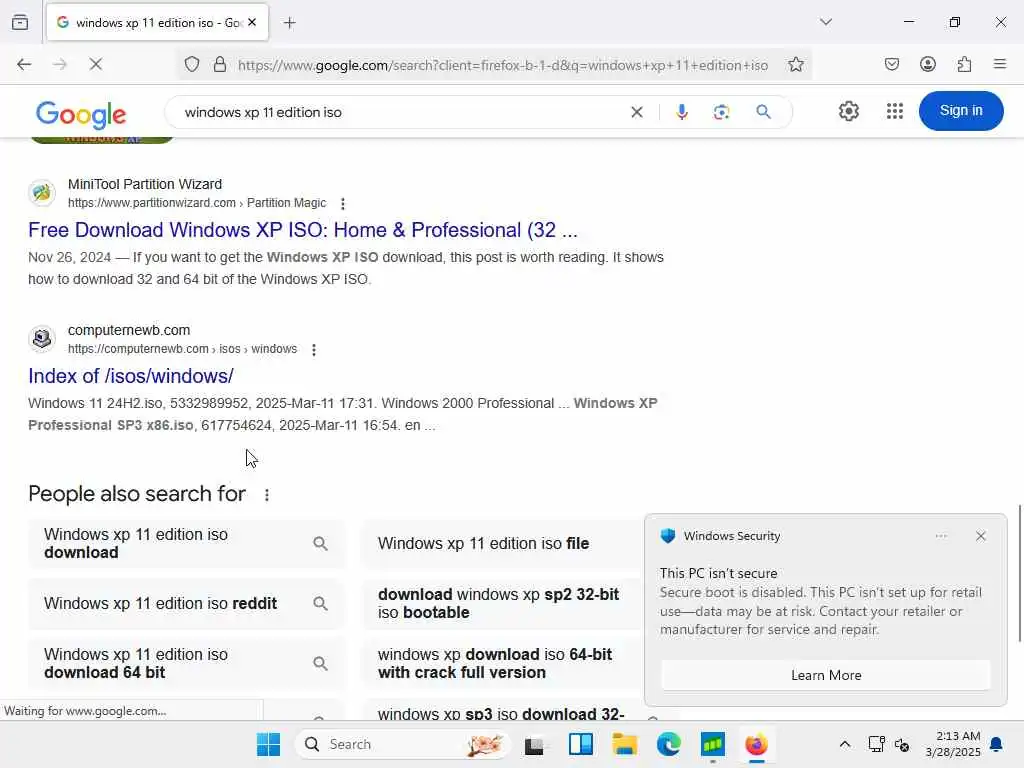This screenshot has height=768, width=1024.
Task: Click the taskbar Search box
Action: (402, 744)
